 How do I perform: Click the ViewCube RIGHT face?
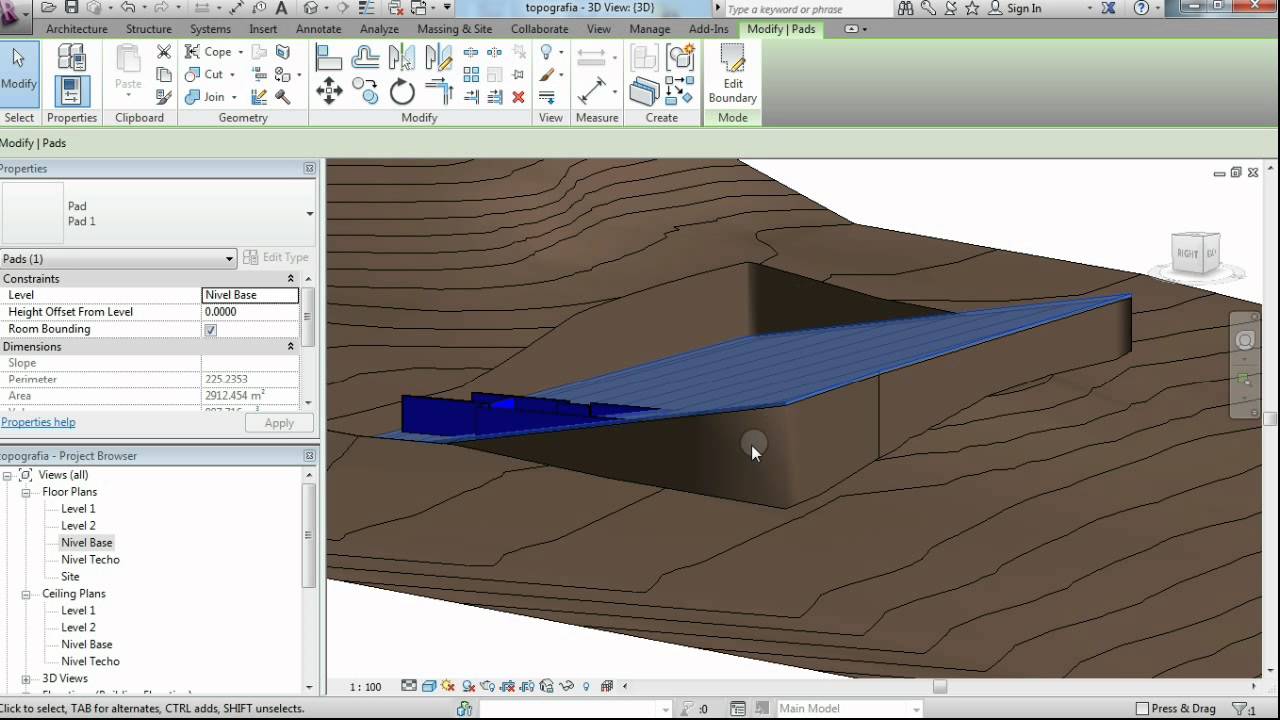coord(1187,253)
